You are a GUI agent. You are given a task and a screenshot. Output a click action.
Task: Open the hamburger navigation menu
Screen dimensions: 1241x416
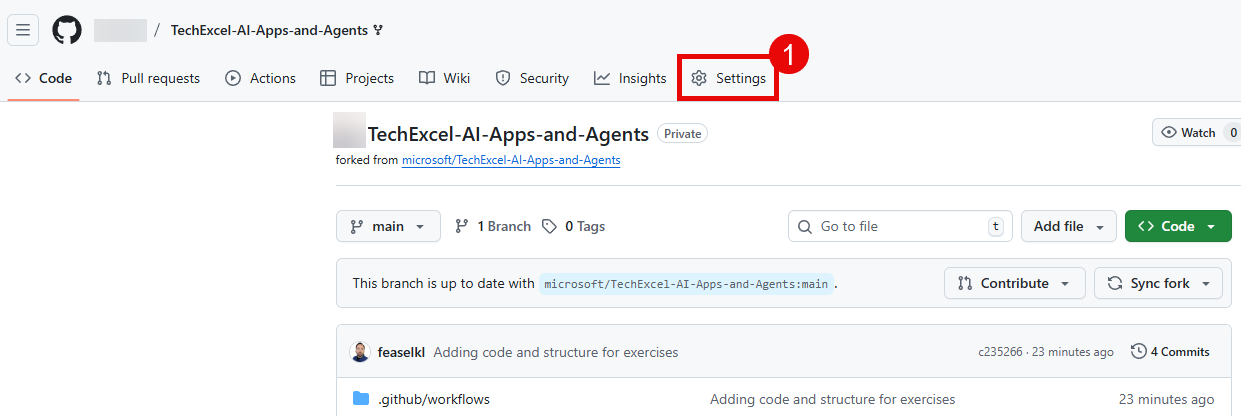23,30
